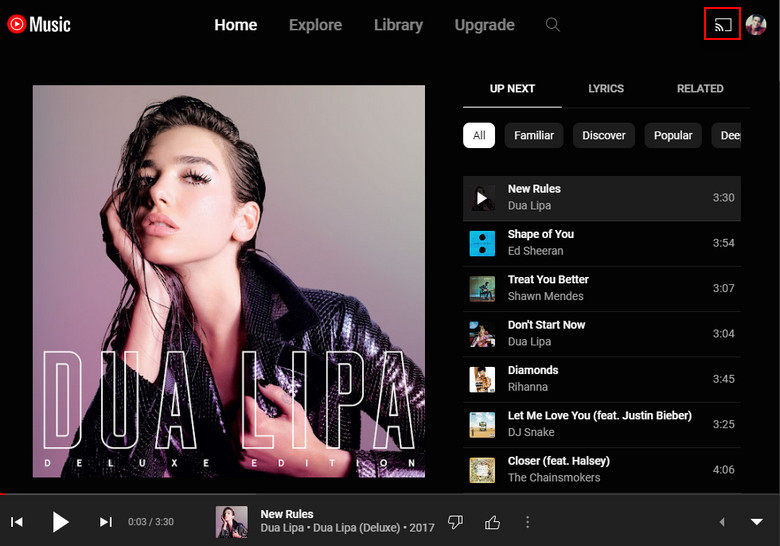Click the YouTube Music logo
This screenshot has height=546, width=780.
[39, 24]
